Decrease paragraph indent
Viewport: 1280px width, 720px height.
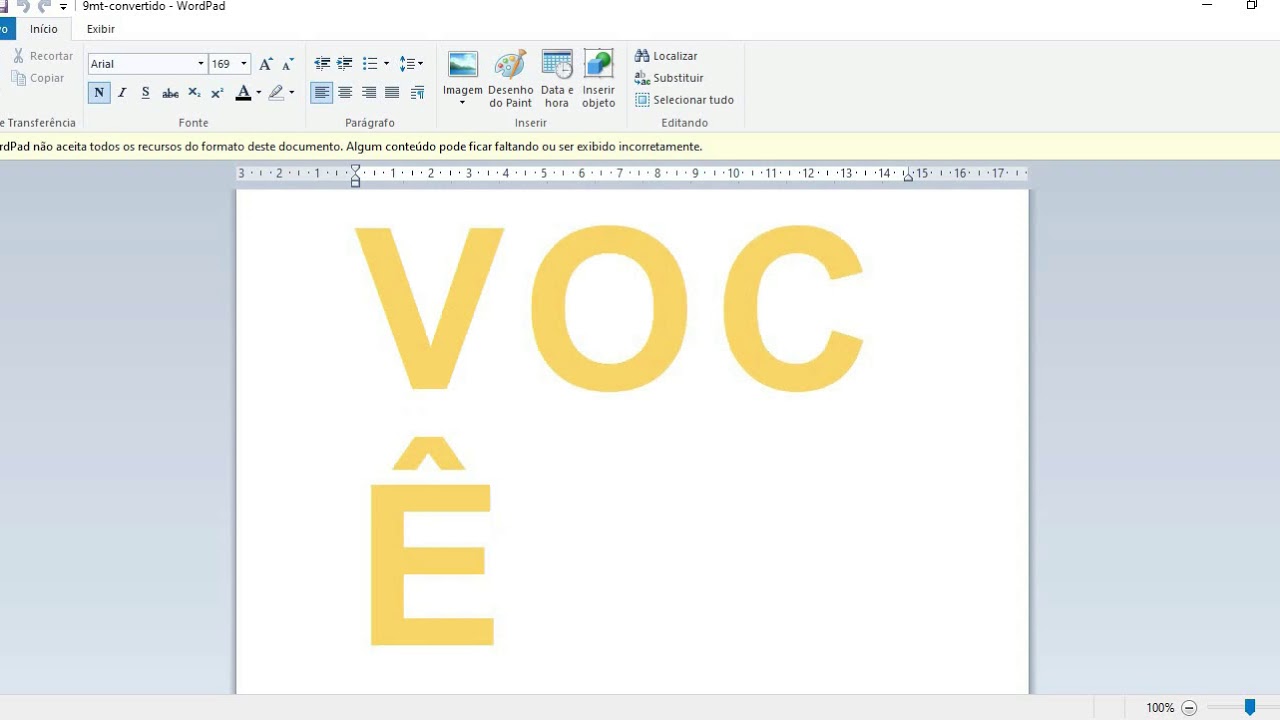click(322, 64)
